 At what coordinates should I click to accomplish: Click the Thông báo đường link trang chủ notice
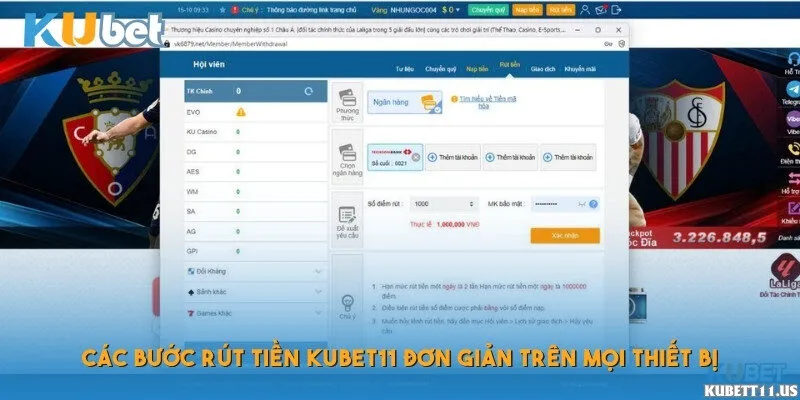pos(311,10)
